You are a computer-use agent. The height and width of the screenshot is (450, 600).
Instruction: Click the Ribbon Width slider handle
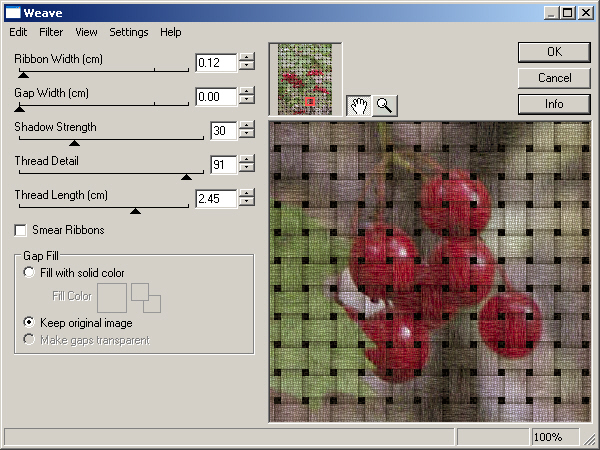23,75
